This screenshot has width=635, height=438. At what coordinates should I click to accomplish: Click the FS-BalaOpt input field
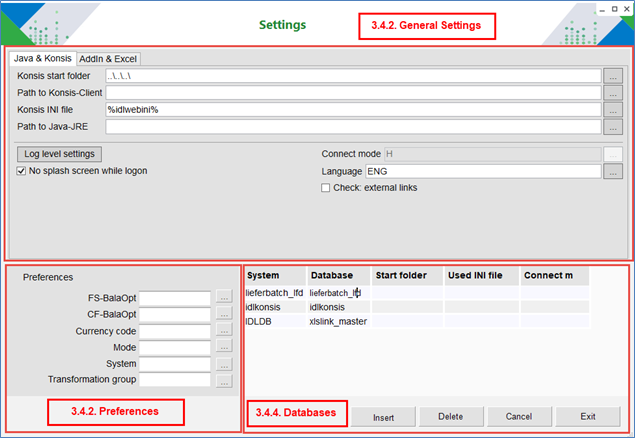[175, 298]
